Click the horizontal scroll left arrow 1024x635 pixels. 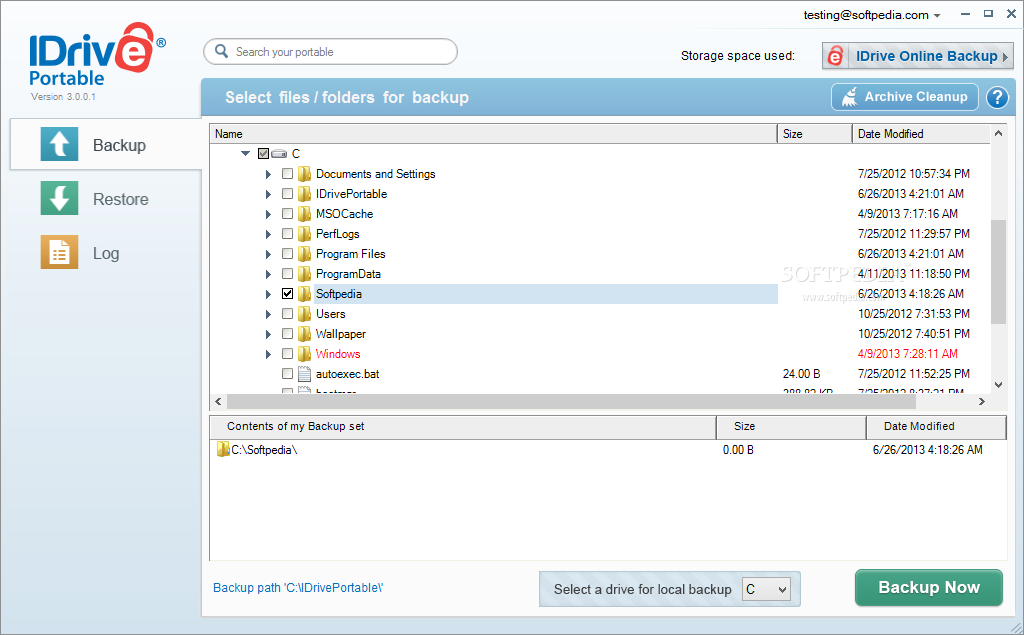pyautogui.click(x=218, y=401)
